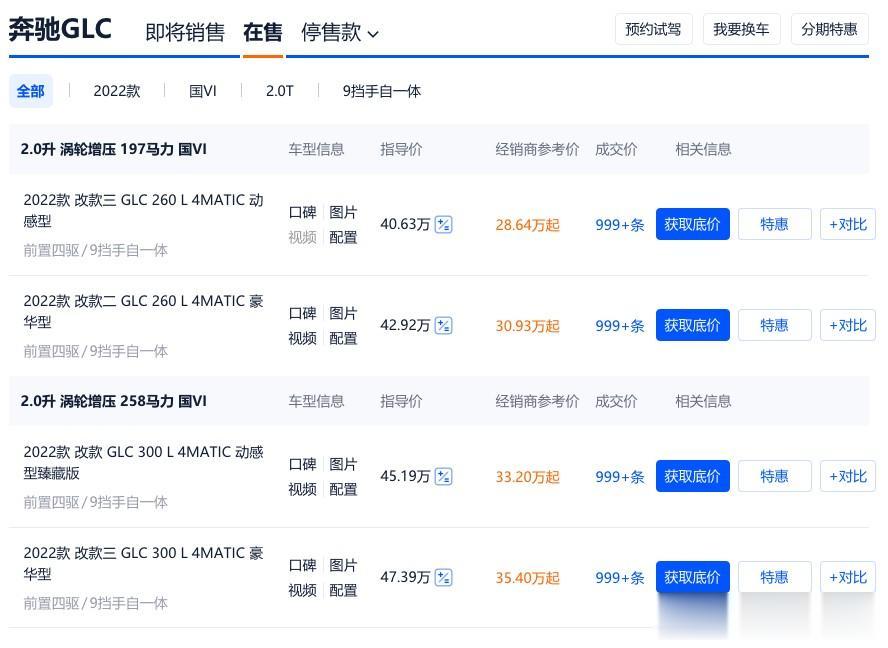Image resolution: width=888 pixels, height=648 pixels.
Task: Open 999+条 deals for GLC 260 L 动感型
Action: [x=620, y=225]
